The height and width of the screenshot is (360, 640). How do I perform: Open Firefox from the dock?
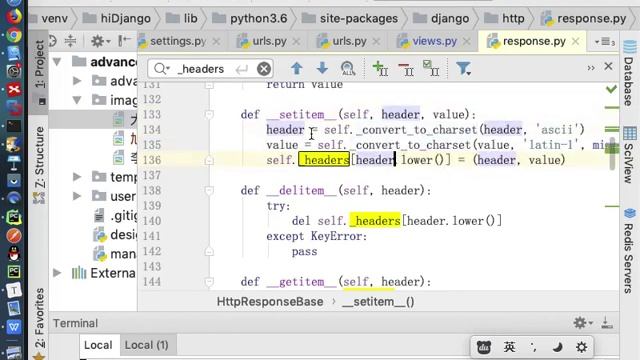(13, 16)
